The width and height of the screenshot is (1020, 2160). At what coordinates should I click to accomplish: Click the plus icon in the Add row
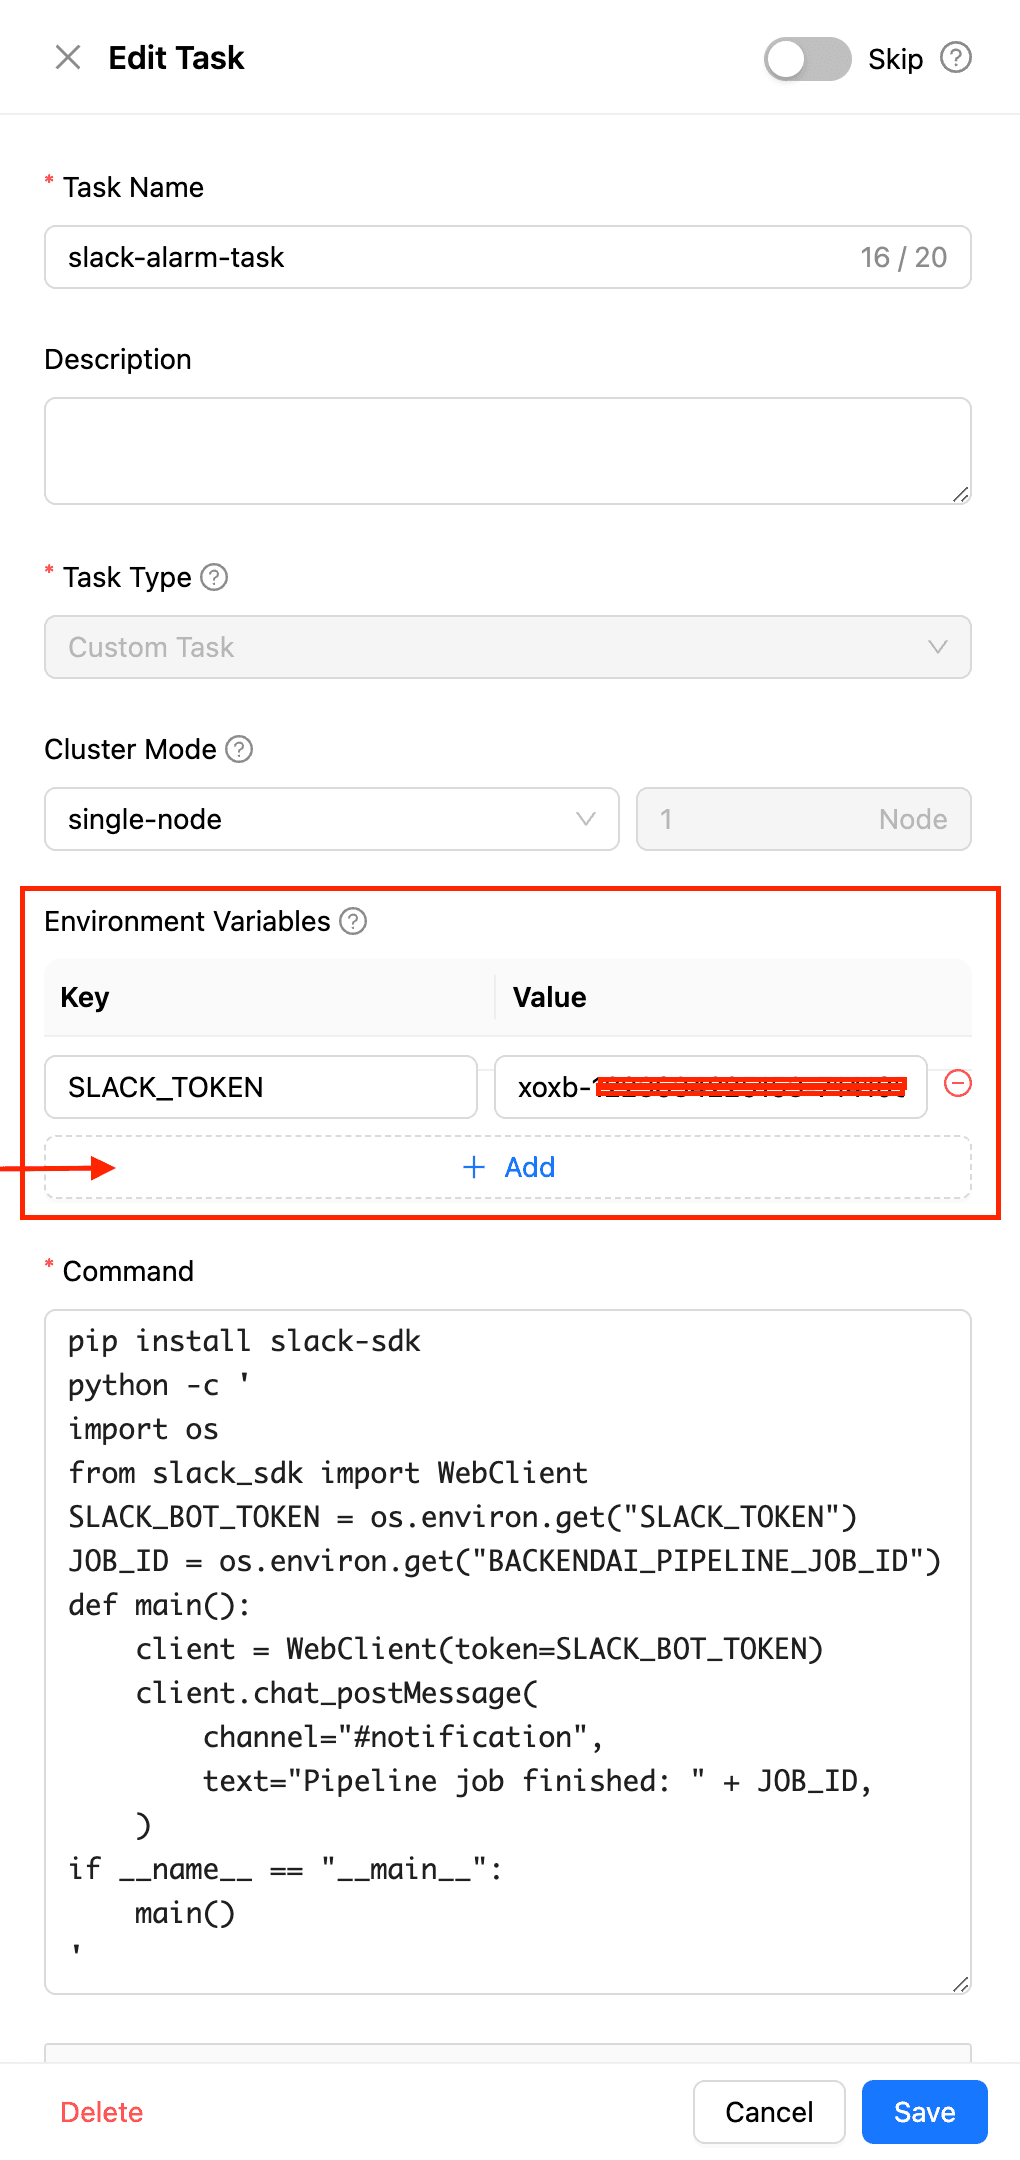click(x=474, y=1167)
